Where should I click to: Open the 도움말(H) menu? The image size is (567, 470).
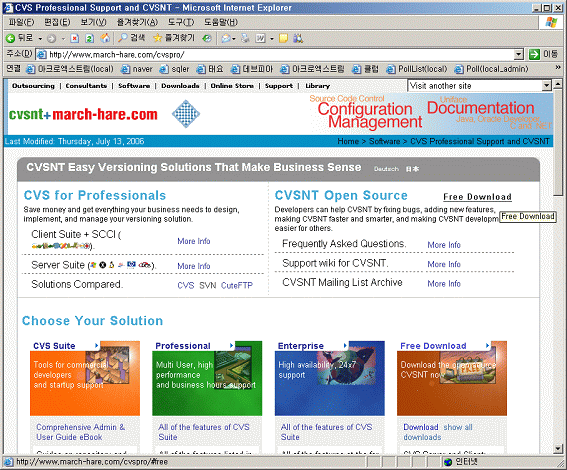[221, 22]
